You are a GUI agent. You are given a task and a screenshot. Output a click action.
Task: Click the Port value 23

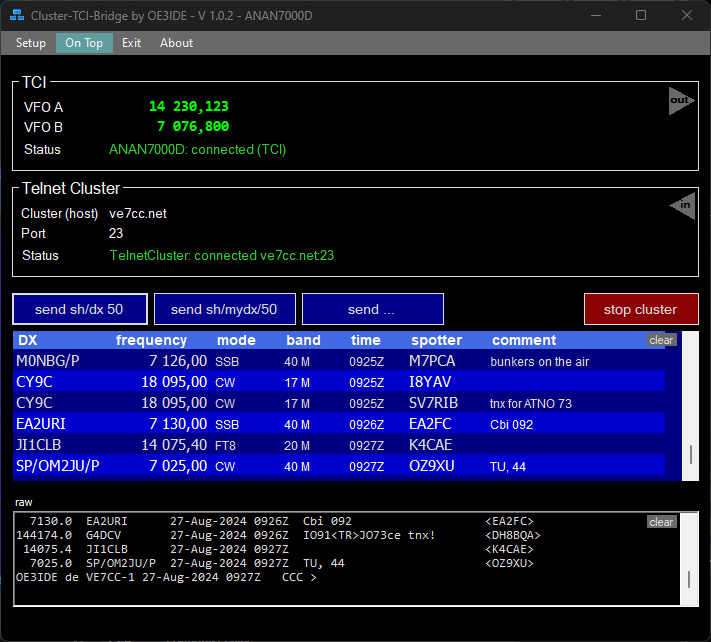point(116,233)
